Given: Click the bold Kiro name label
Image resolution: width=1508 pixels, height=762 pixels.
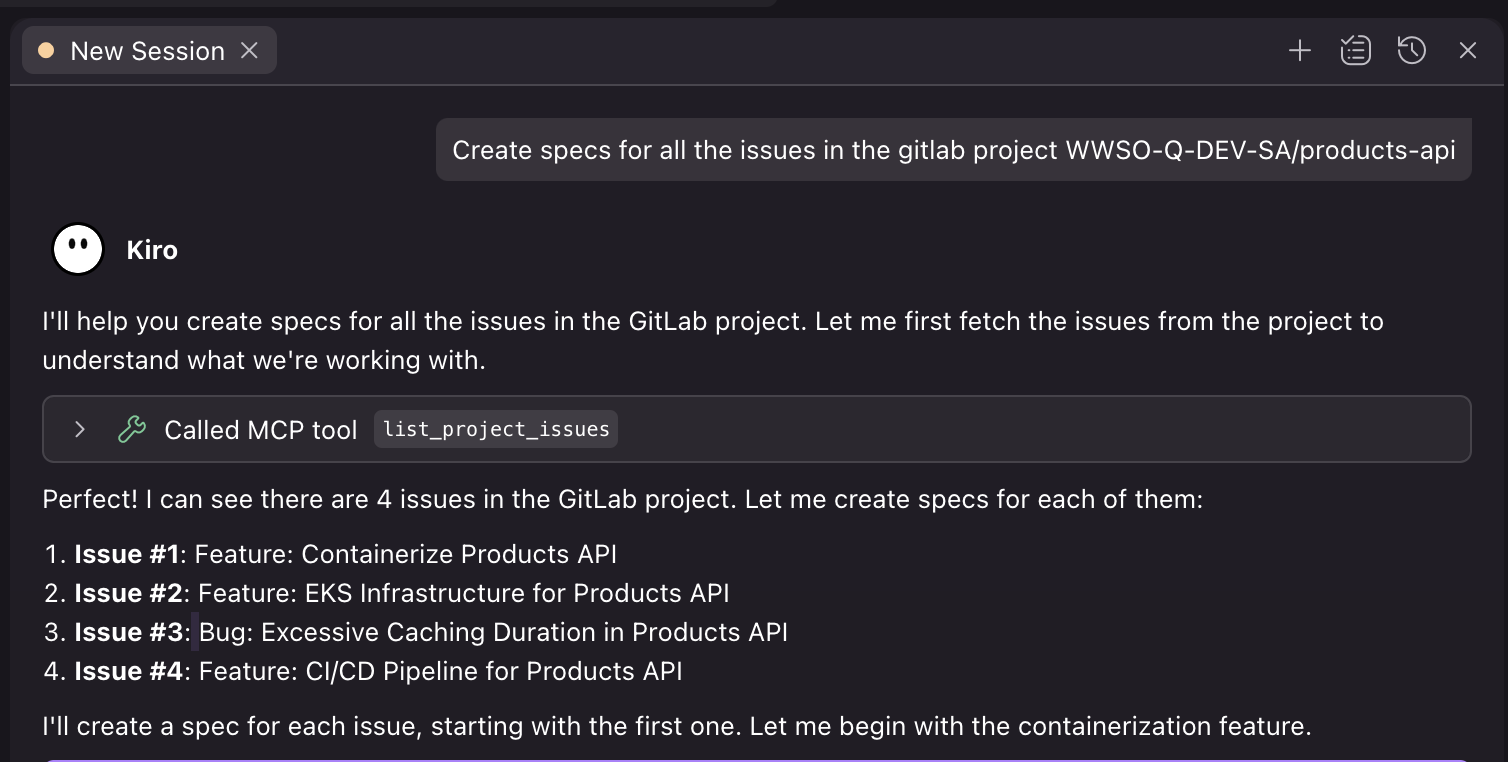Looking at the screenshot, I should click(x=152, y=249).
